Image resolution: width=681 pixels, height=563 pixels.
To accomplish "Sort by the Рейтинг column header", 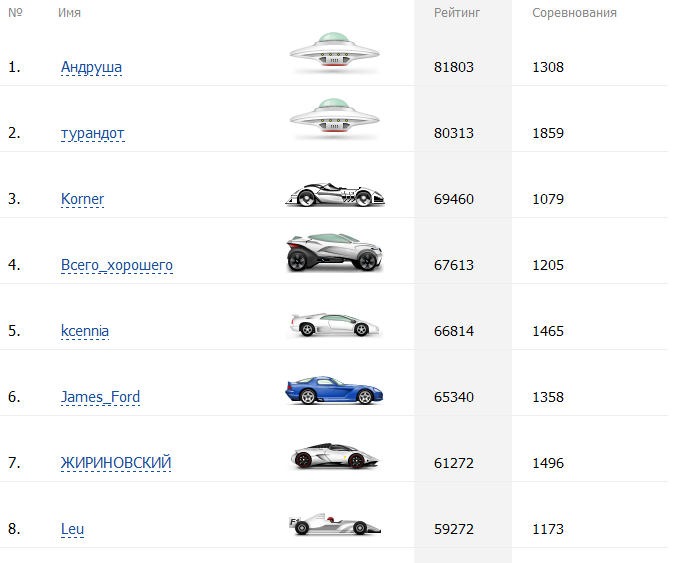I will 457,13.
